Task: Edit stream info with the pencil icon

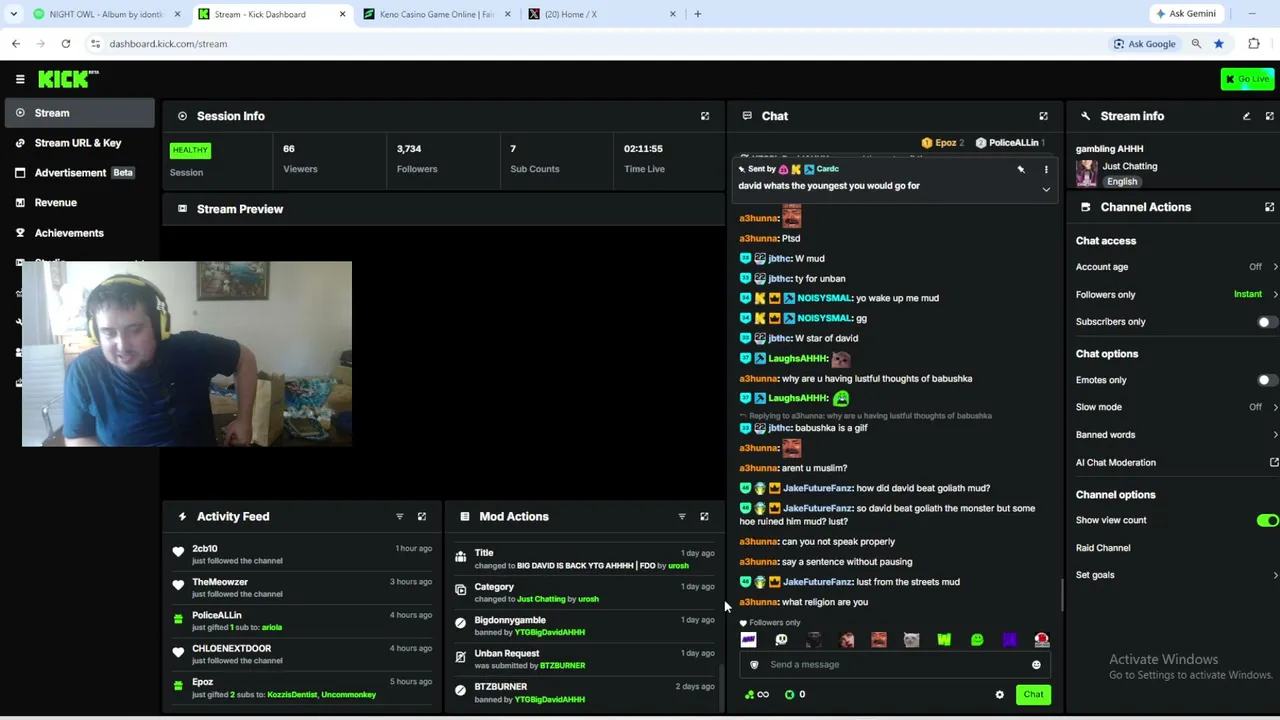Action: pyautogui.click(x=1246, y=116)
